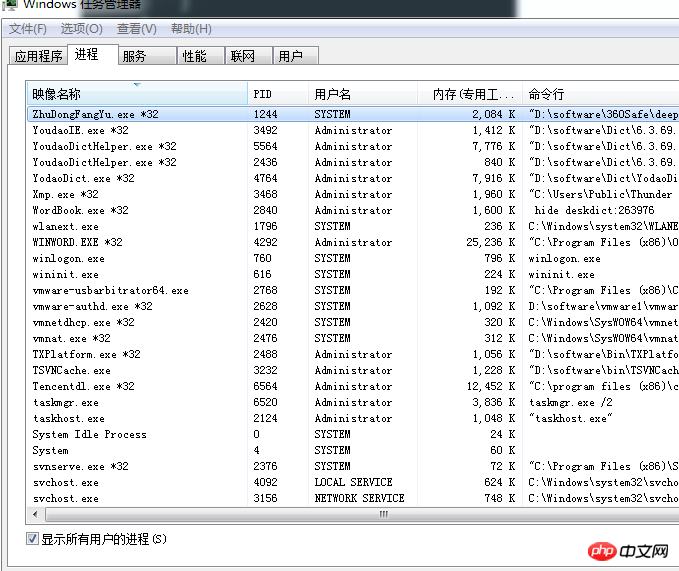Select Xmp.exe *32 process
This screenshot has width=679, height=571.
65,194
